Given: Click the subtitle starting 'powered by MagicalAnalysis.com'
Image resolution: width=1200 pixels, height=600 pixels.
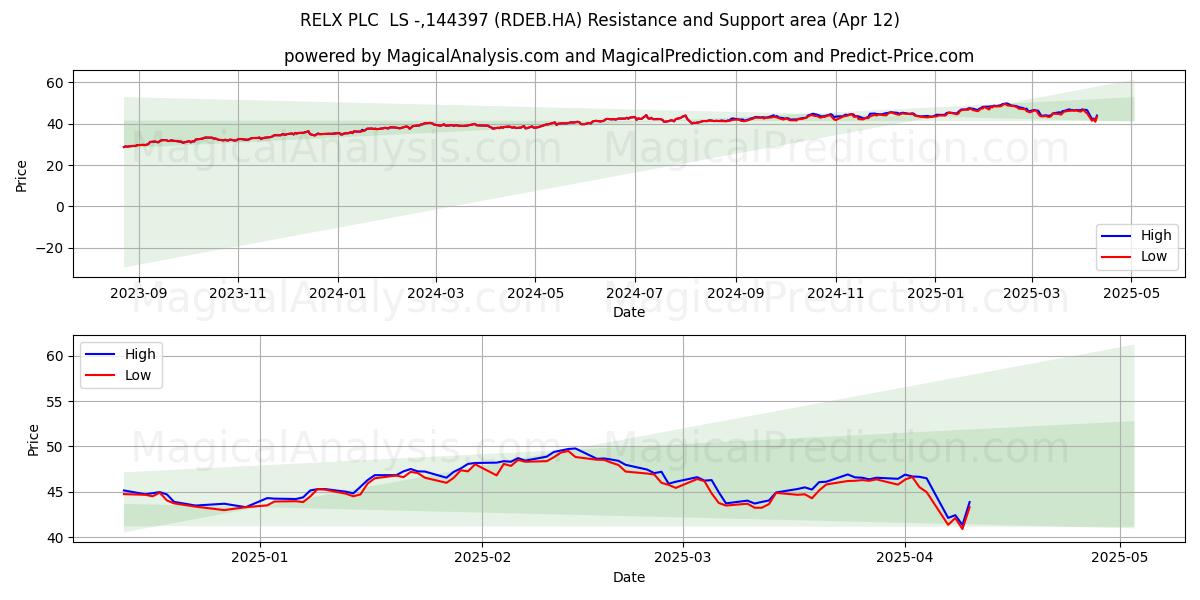Looking at the screenshot, I should (x=629, y=56).
